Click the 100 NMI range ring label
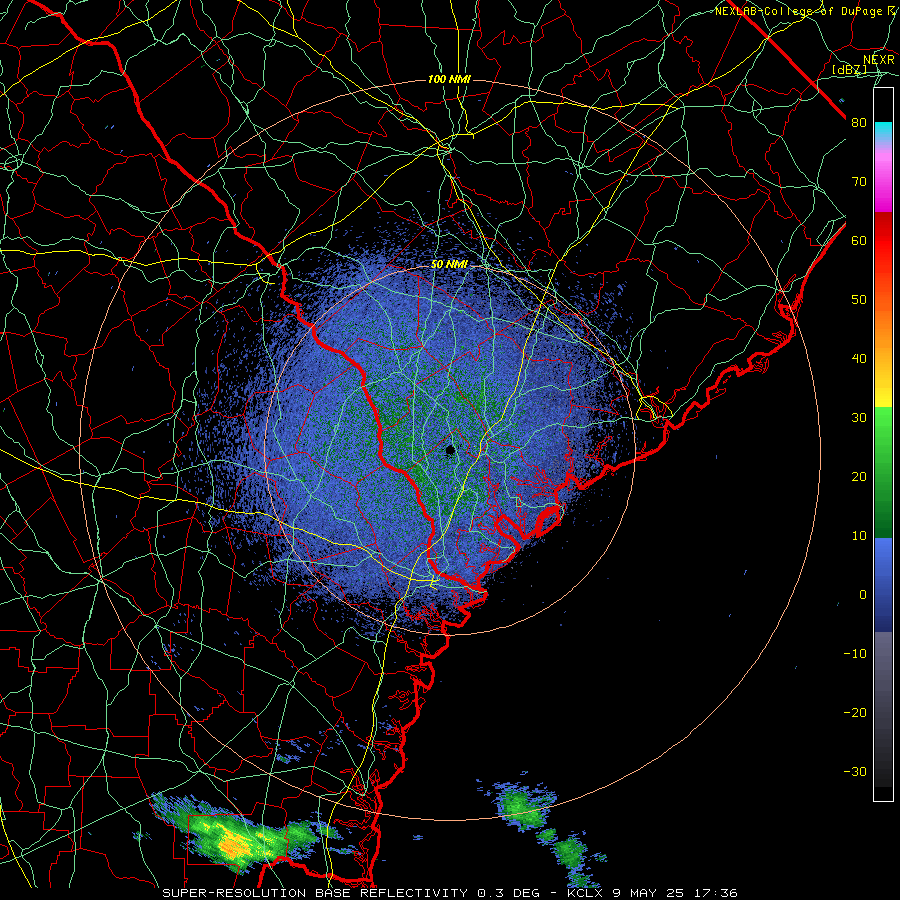 (449, 79)
